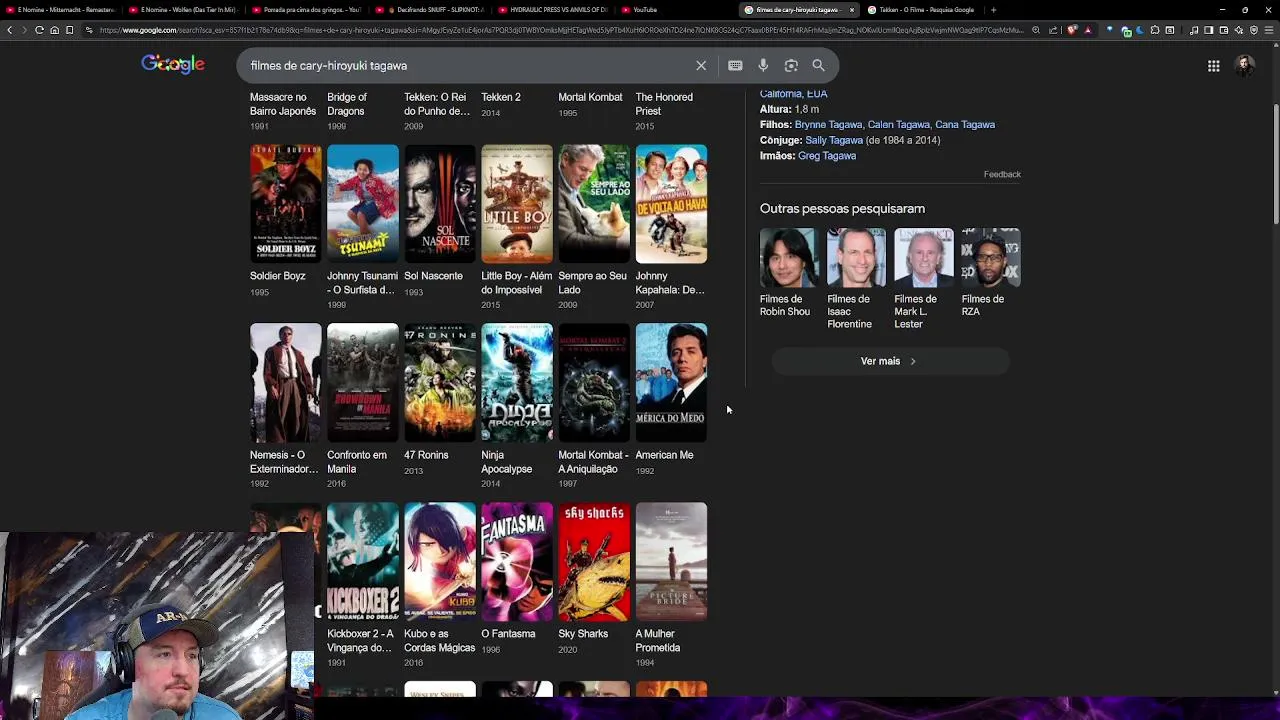This screenshot has height=720, width=1280.
Task: Click the zoom magnifier in the address bar
Action: point(1036,30)
